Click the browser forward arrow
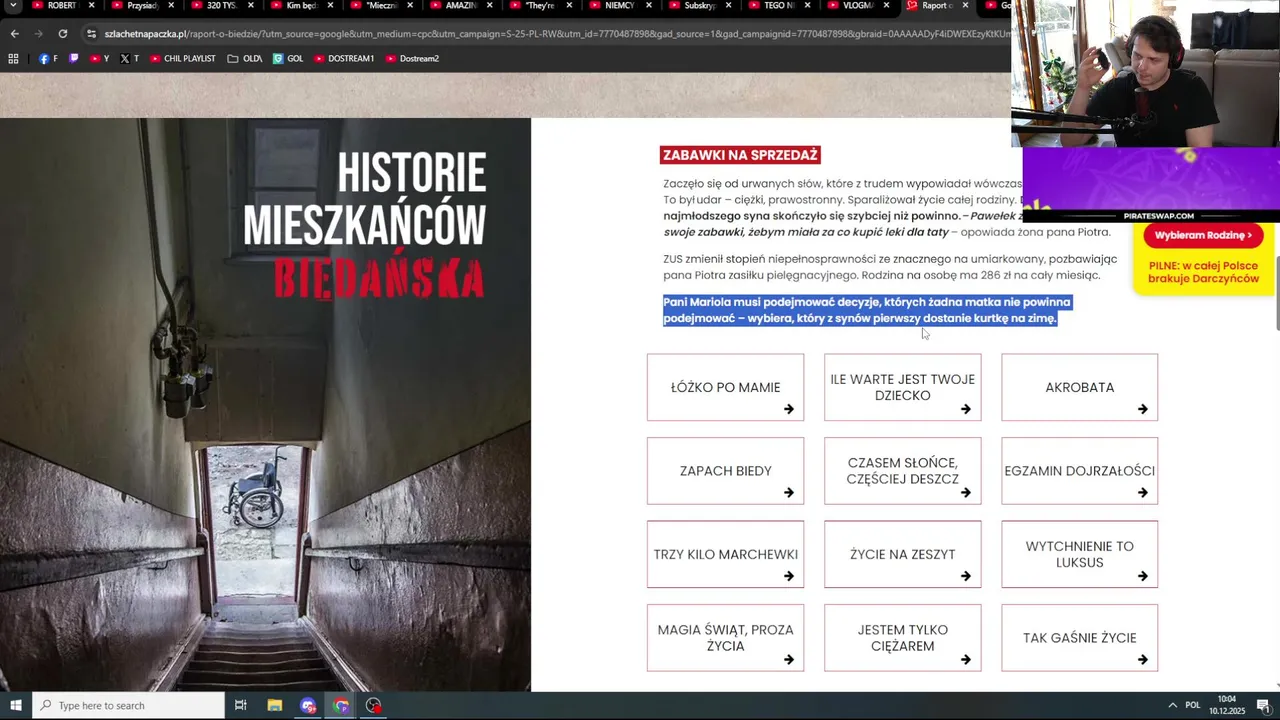The image size is (1280, 720). click(x=38, y=33)
